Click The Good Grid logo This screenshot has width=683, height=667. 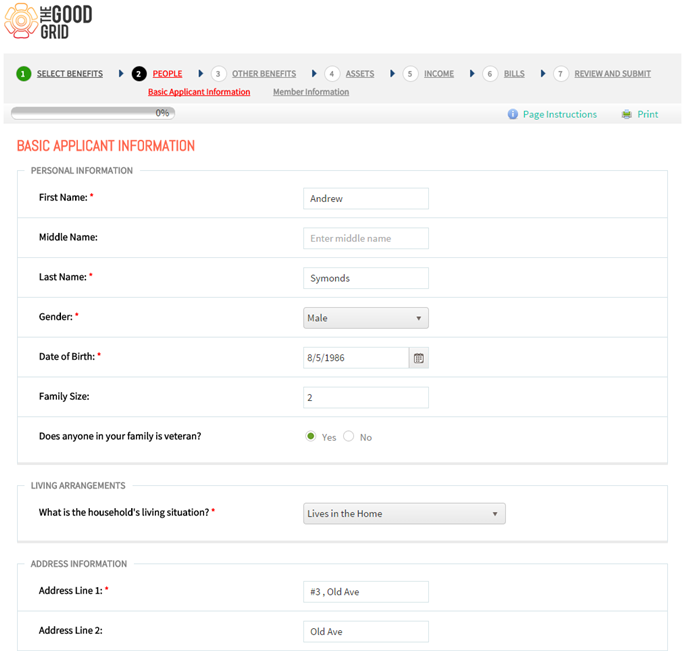48,21
